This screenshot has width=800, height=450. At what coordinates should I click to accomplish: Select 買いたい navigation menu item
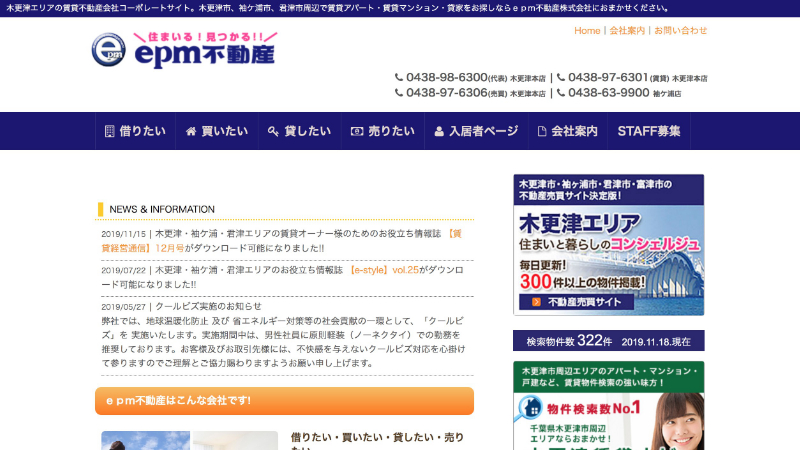coord(217,131)
